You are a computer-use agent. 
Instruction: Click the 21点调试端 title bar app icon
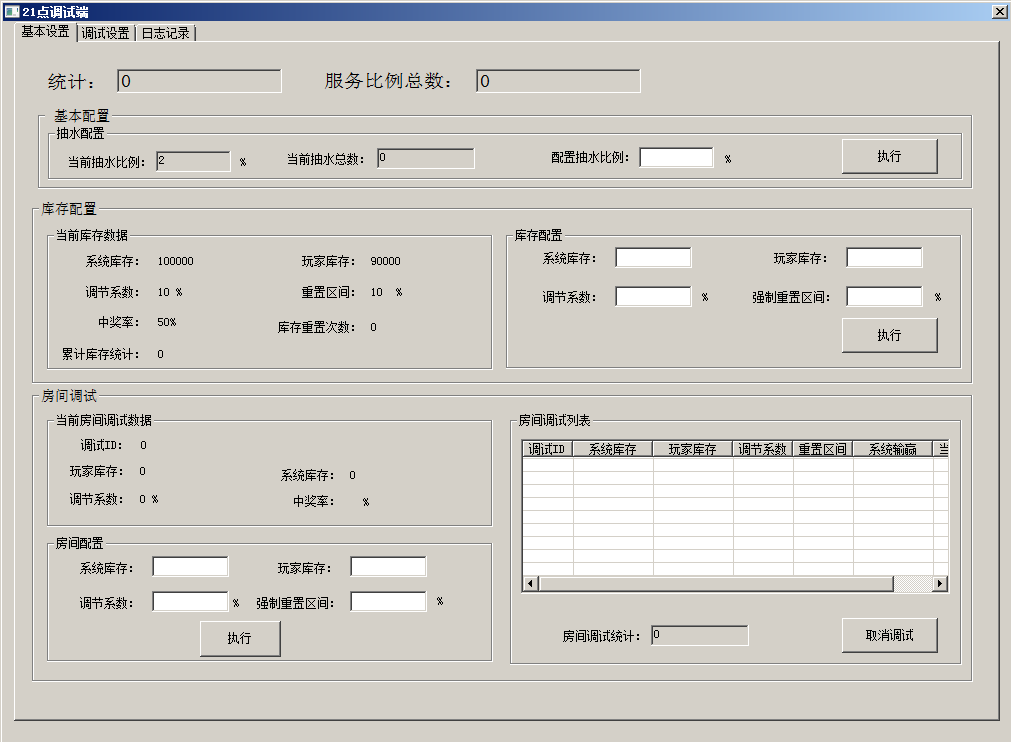click(11, 11)
